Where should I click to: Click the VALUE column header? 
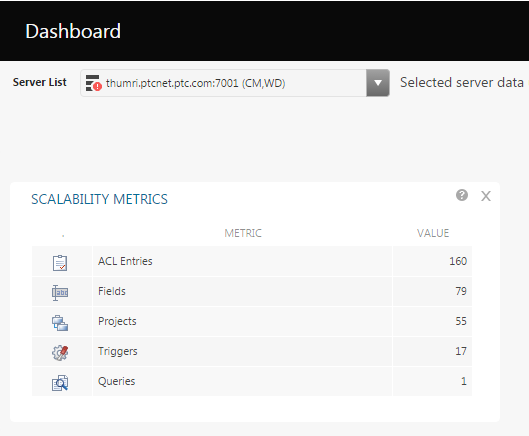pos(433,233)
